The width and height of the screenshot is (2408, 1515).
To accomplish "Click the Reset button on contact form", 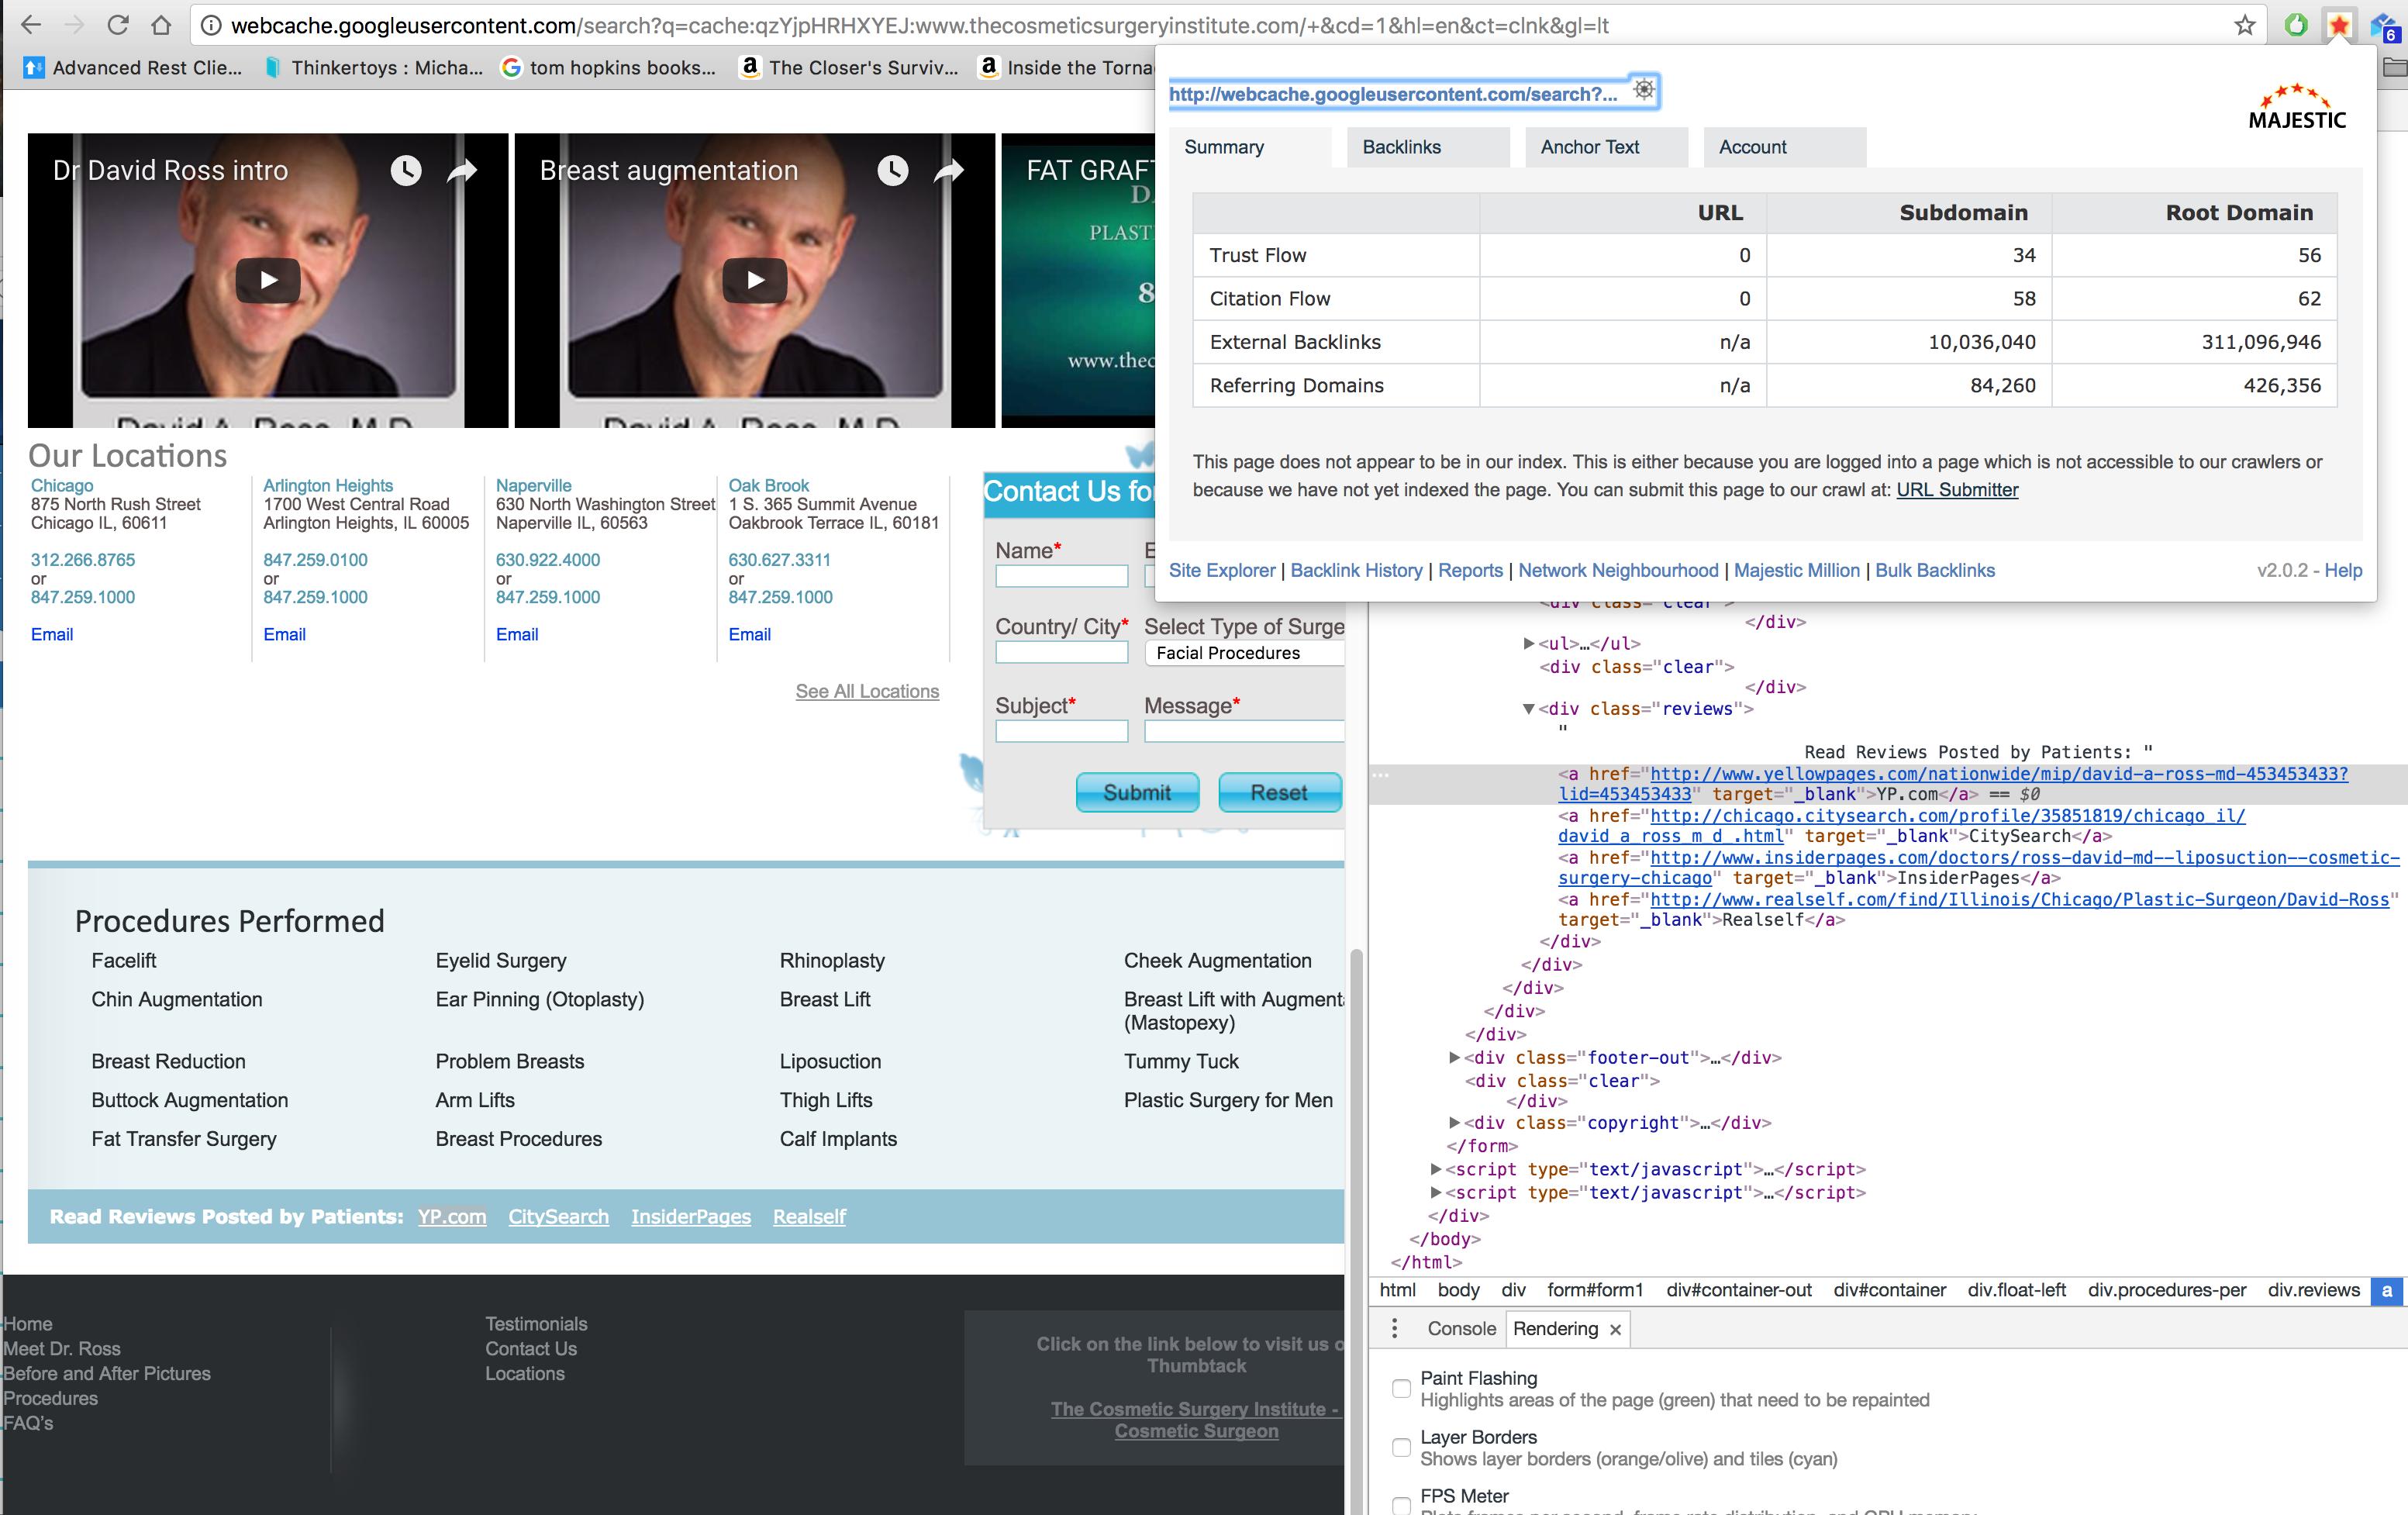I will click(x=1279, y=792).
